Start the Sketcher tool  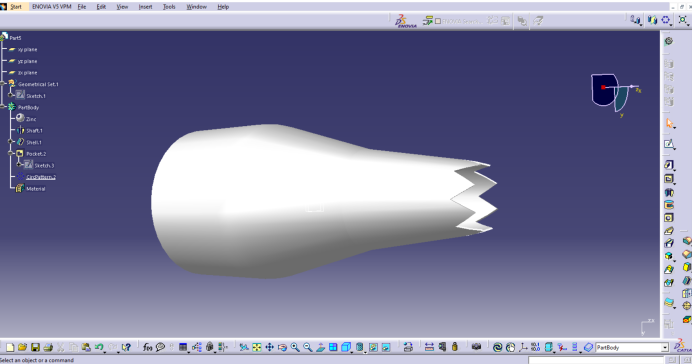[x=669, y=144]
